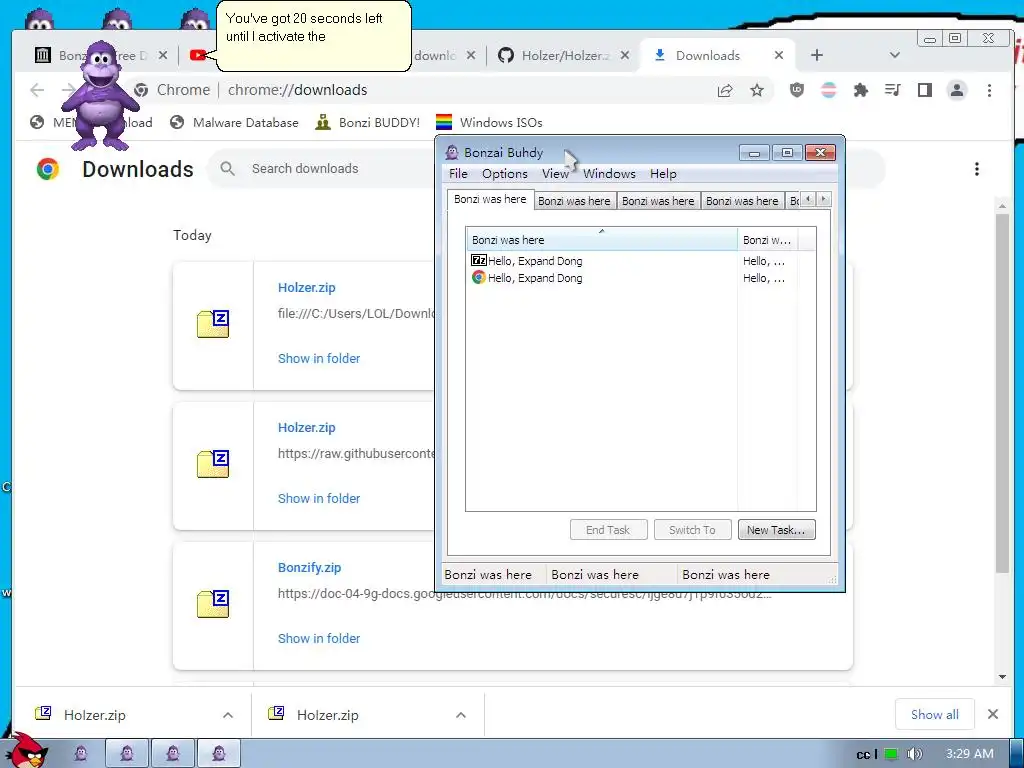Viewport: 1024px width, 768px height.
Task: Close the Downloads tab
Action: click(x=778, y=56)
